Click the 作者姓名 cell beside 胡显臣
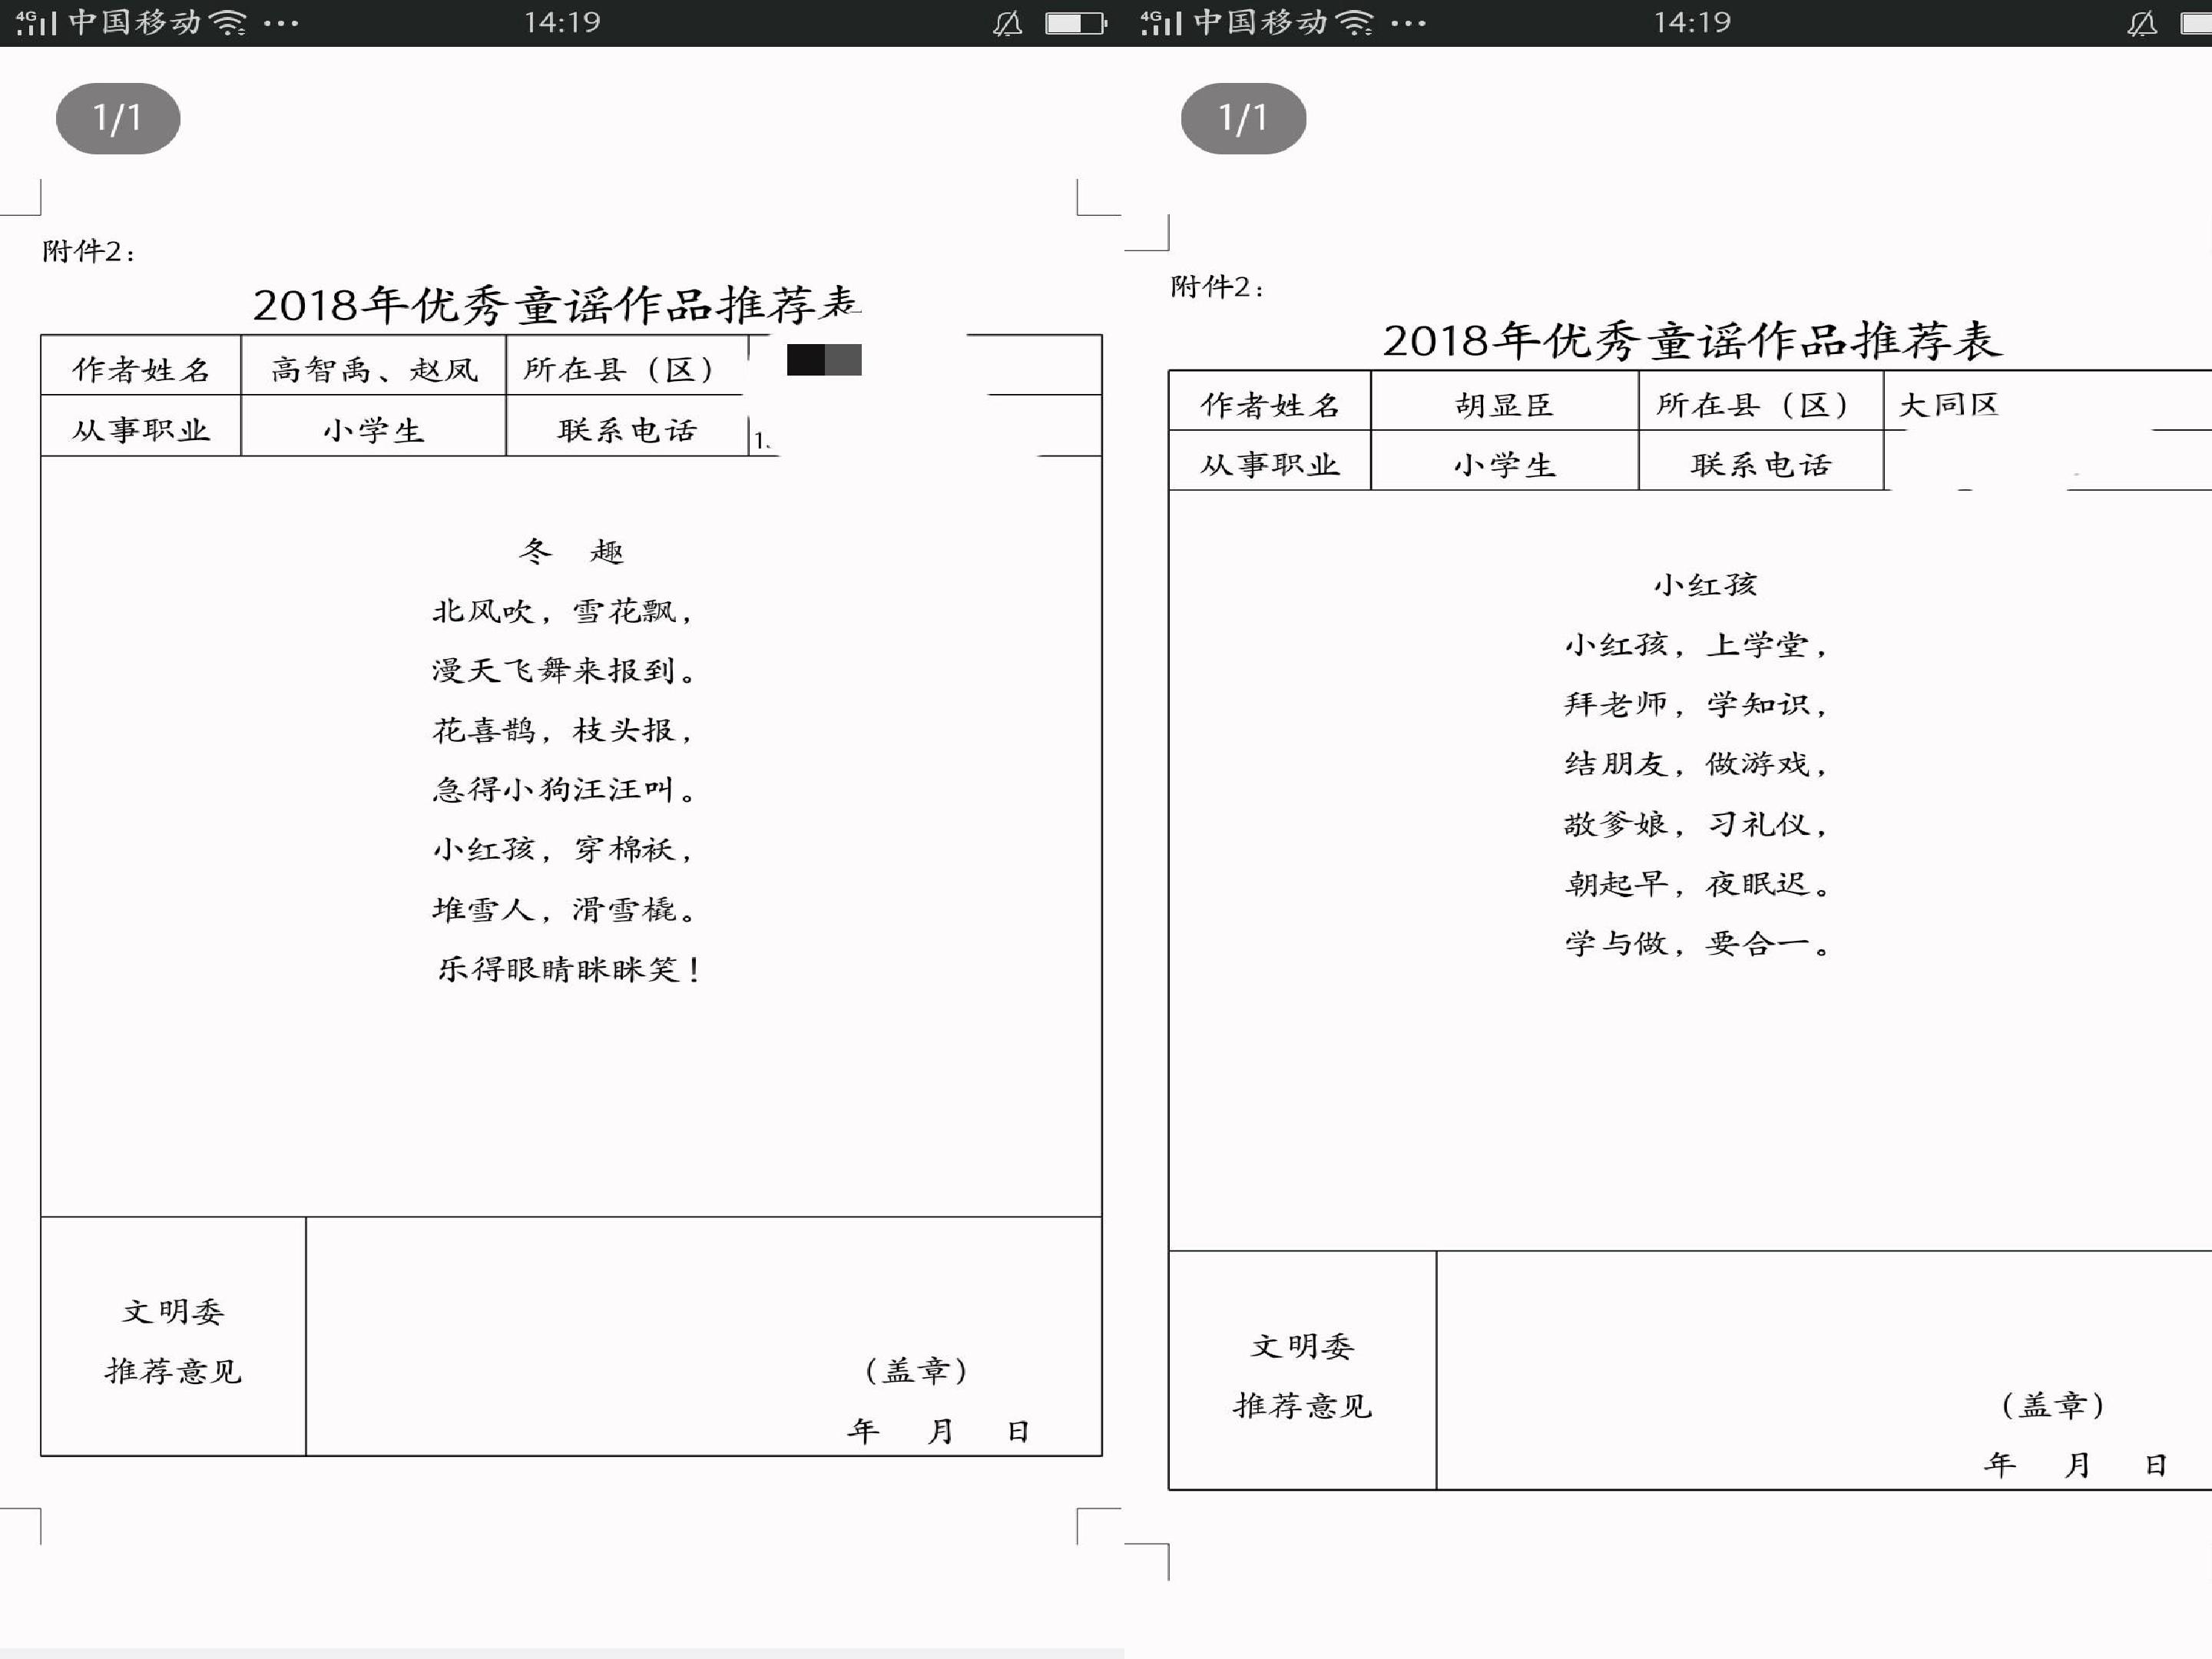2212x1659 pixels. pyautogui.click(x=1270, y=401)
